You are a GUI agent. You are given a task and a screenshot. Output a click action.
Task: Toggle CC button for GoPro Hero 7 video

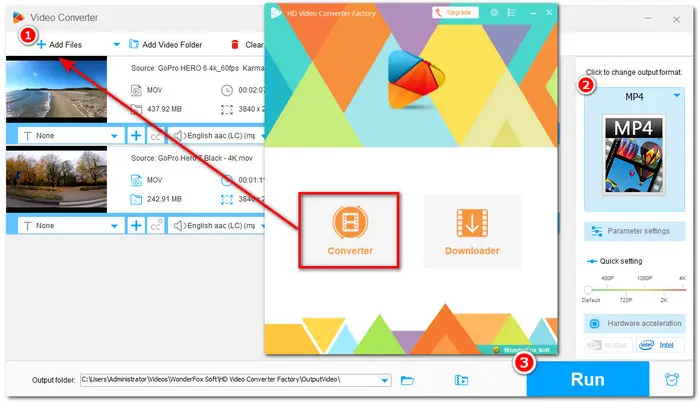[x=155, y=226]
